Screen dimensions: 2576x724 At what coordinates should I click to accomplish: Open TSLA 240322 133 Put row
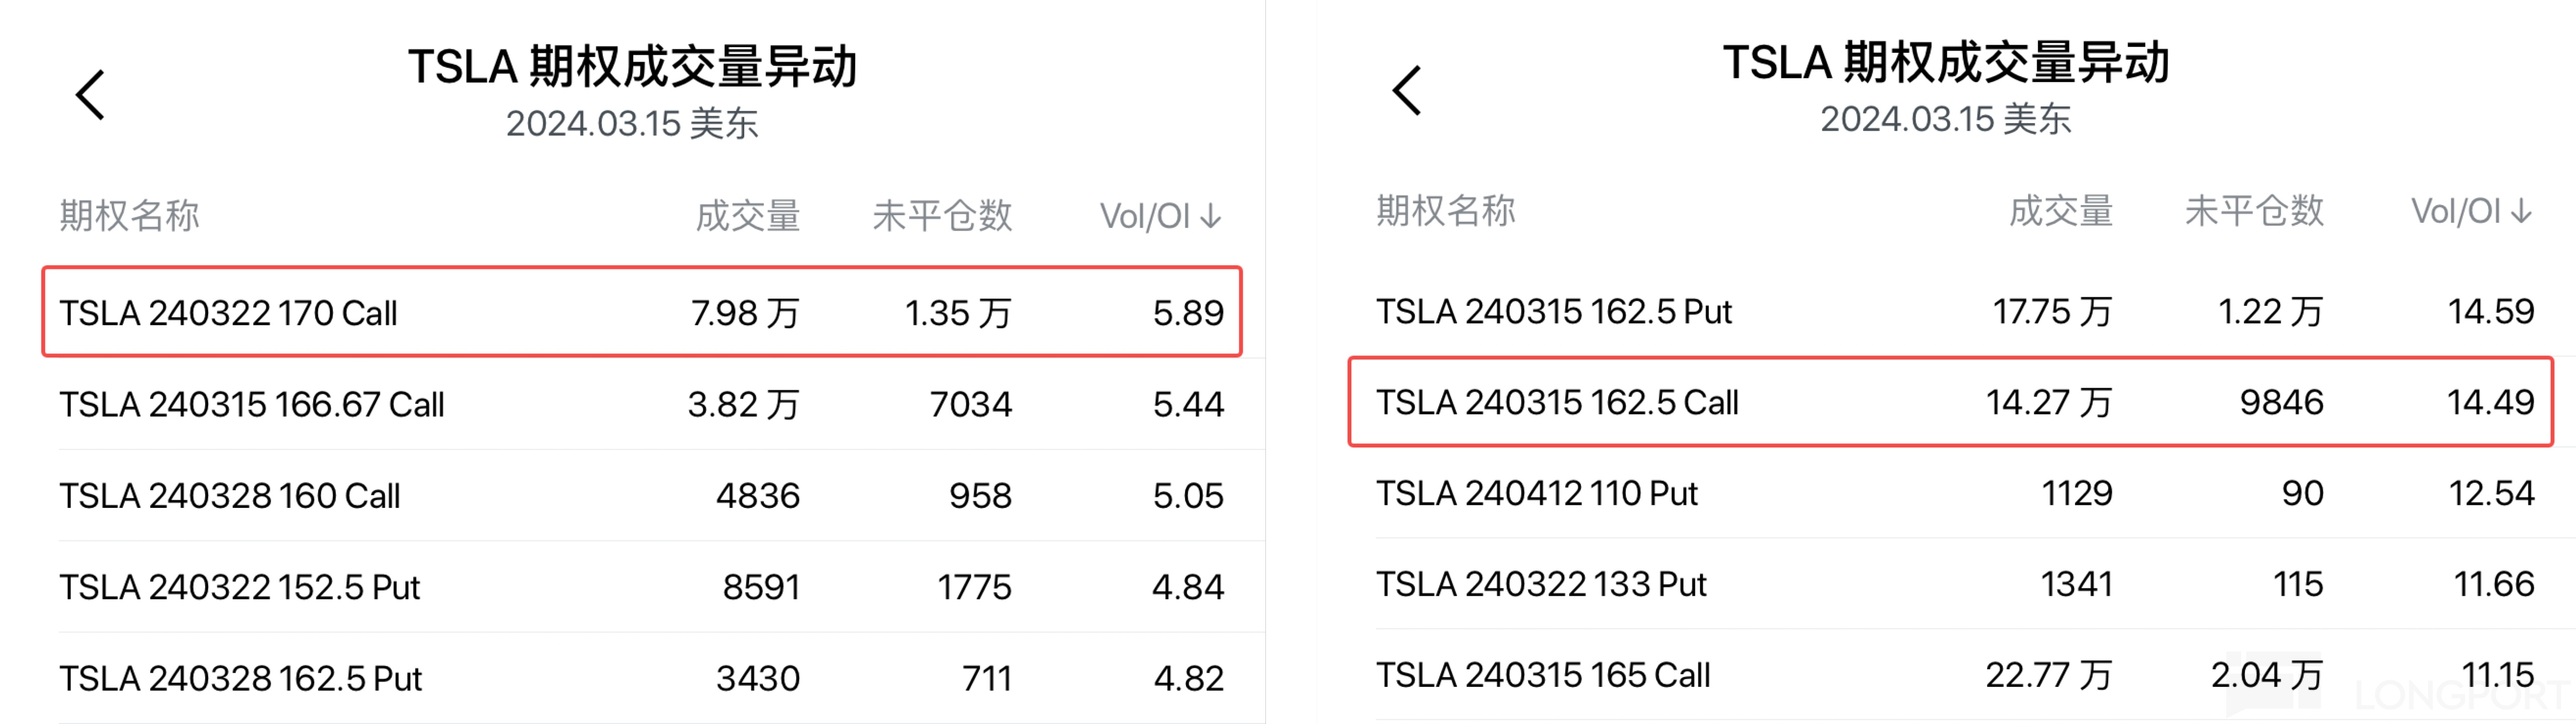click(1950, 584)
